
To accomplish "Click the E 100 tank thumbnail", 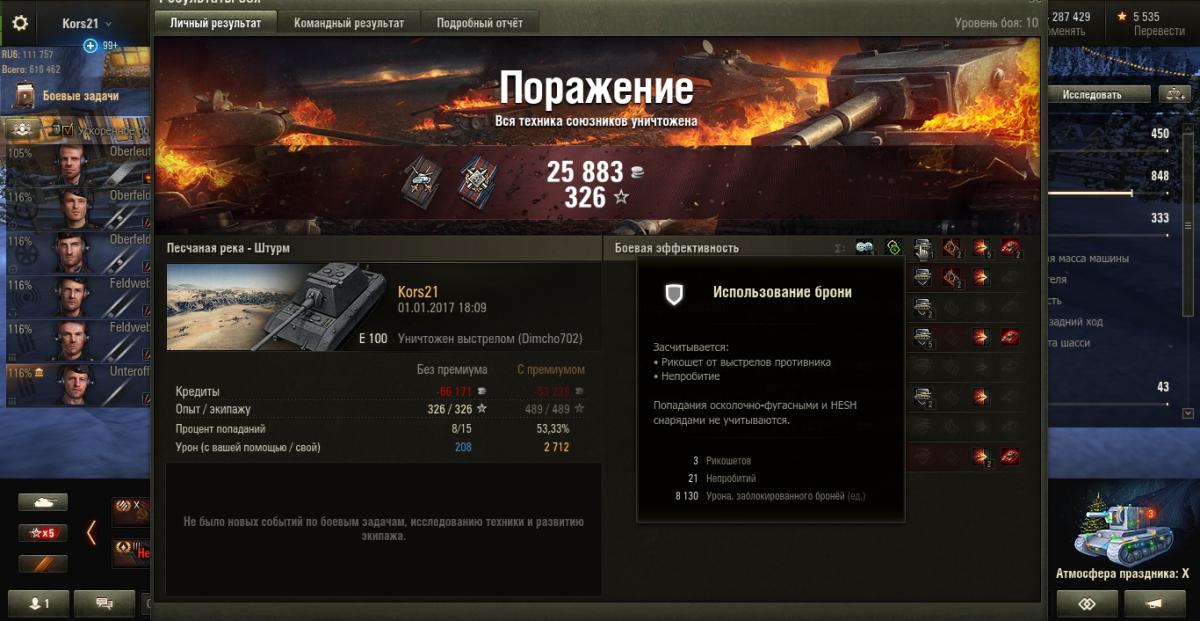I will click(277, 307).
